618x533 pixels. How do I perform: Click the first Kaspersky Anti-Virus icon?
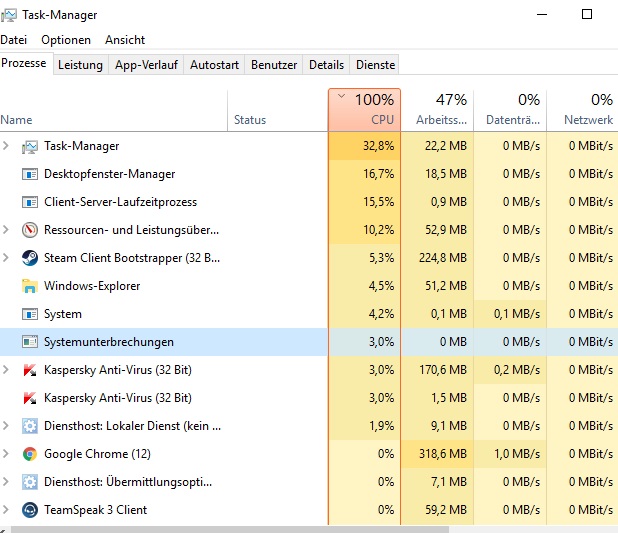point(29,370)
